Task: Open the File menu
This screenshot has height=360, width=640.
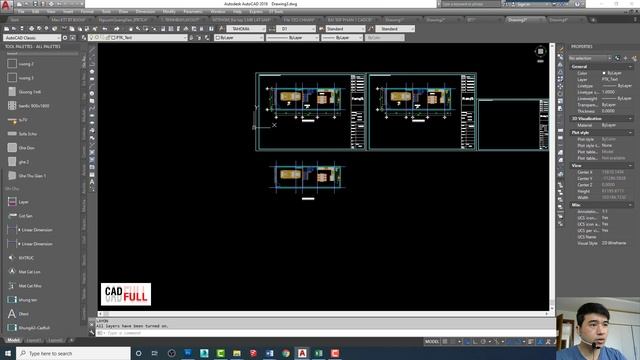Action: coord(21,12)
